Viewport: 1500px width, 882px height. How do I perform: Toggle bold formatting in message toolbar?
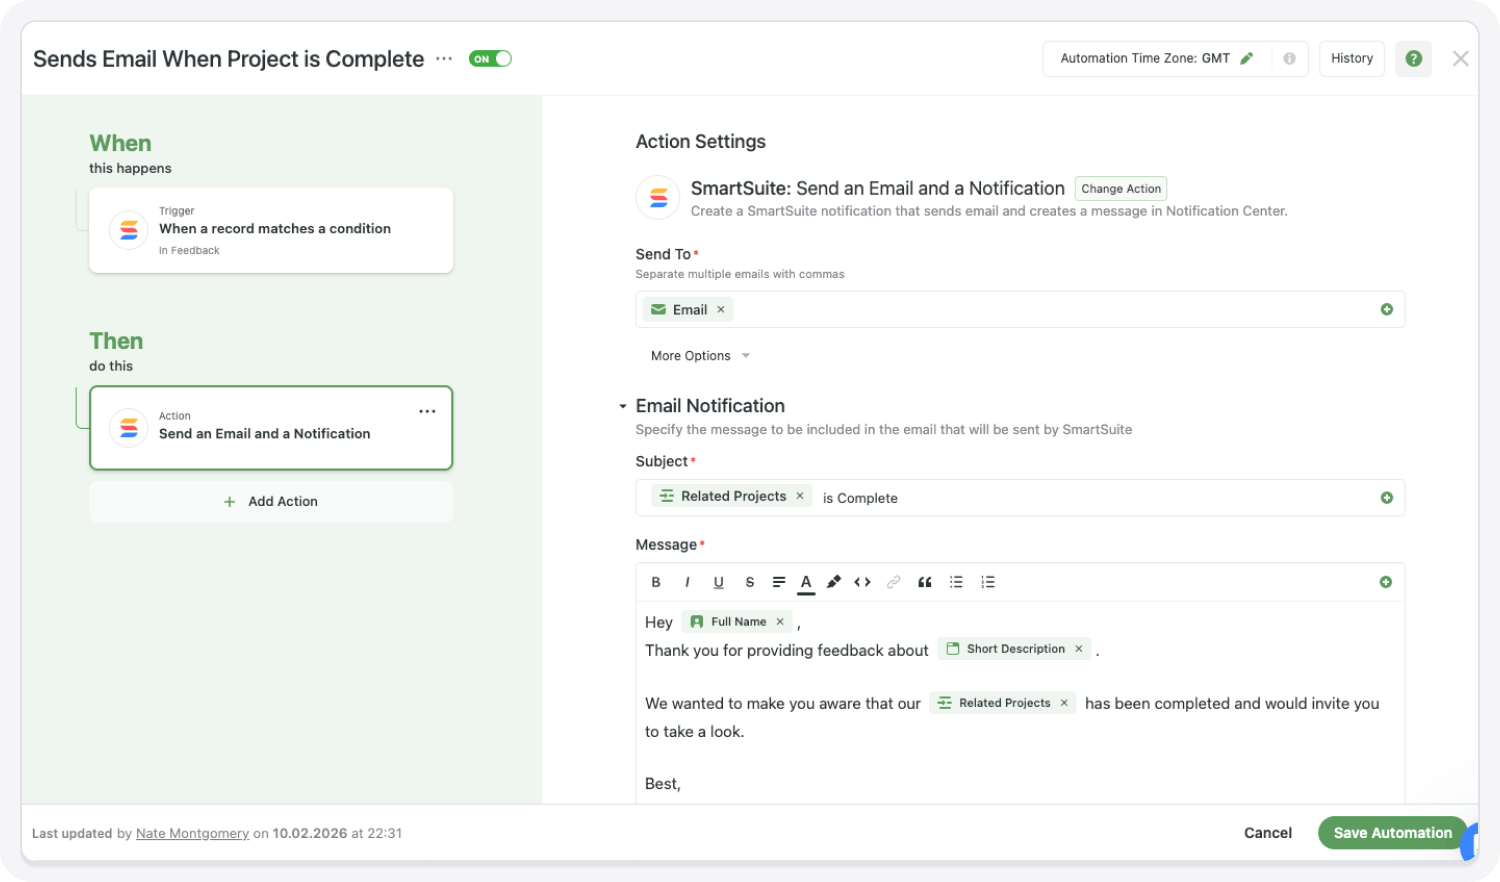656,582
